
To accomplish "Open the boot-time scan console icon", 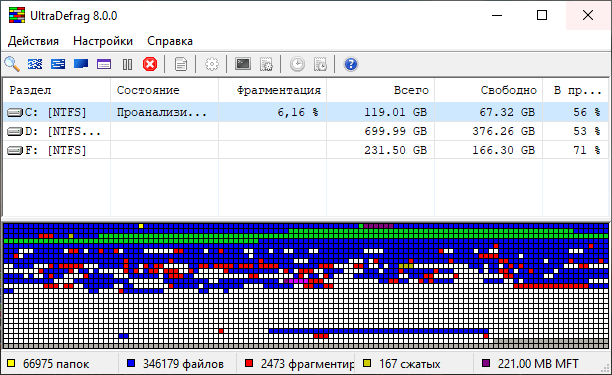I will point(243,64).
